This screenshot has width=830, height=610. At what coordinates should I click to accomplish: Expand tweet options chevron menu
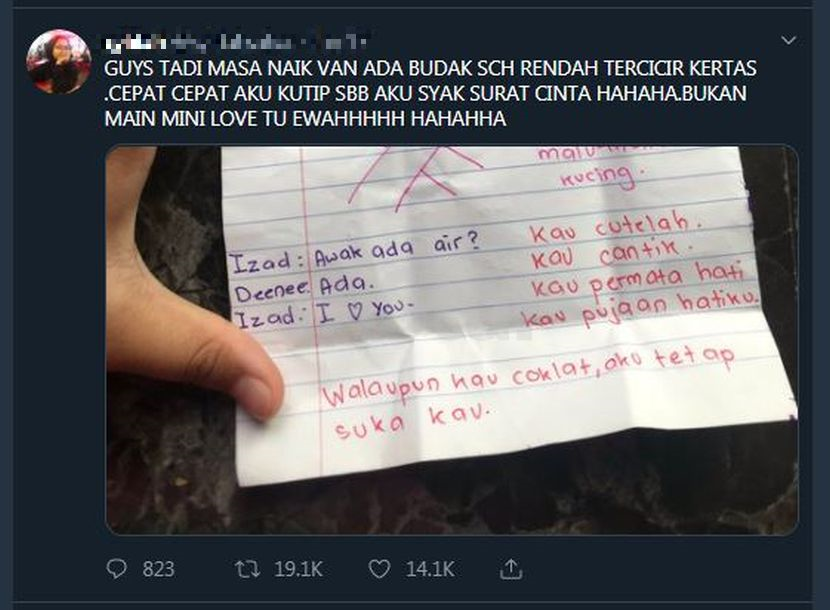(x=789, y=40)
